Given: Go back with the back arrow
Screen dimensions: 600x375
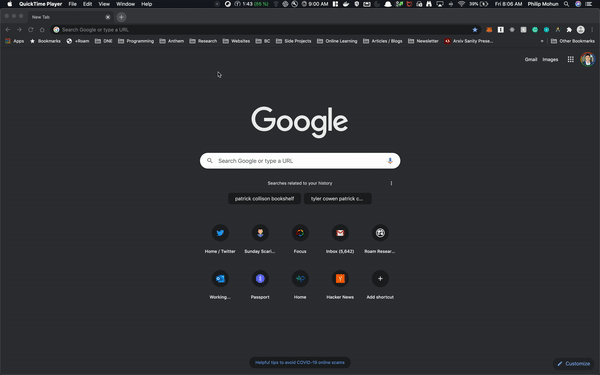Looking at the screenshot, I should click(x=8, y=30).
